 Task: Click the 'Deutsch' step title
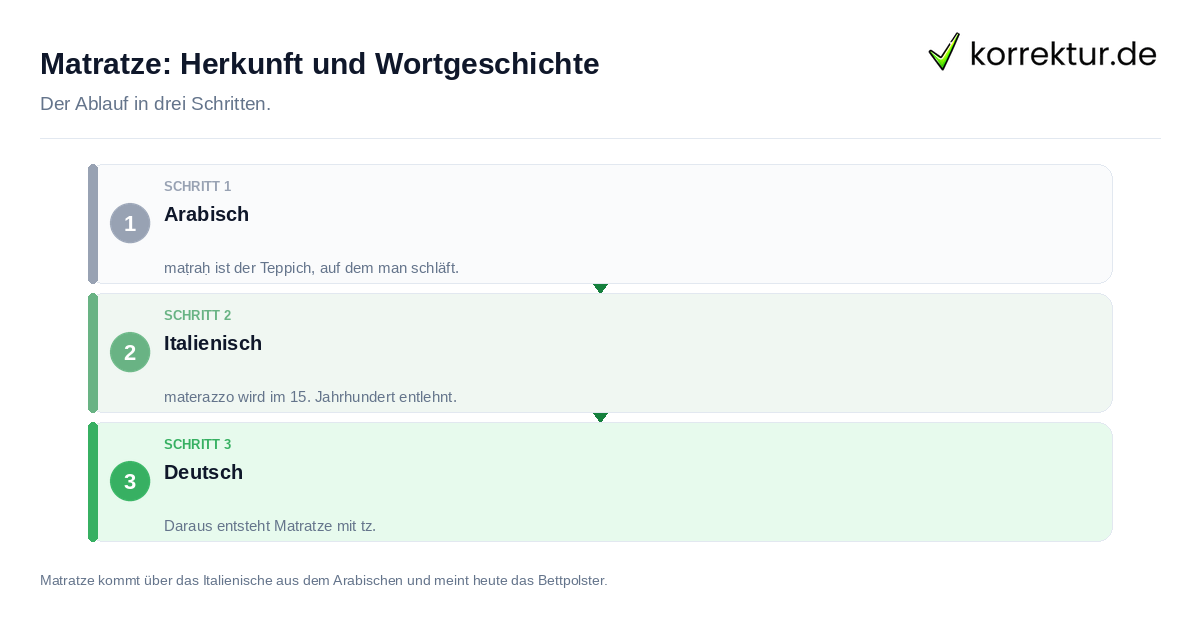203,472
